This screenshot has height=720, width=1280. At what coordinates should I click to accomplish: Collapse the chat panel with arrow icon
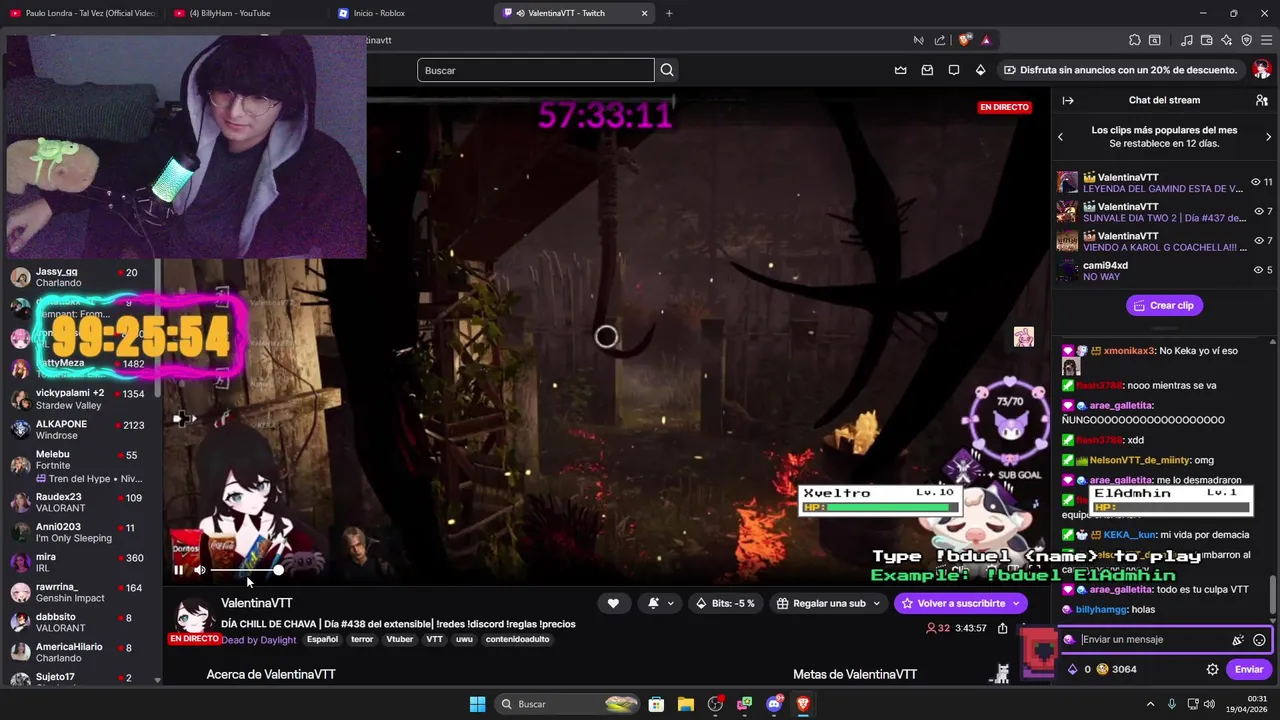[1068, 100]
